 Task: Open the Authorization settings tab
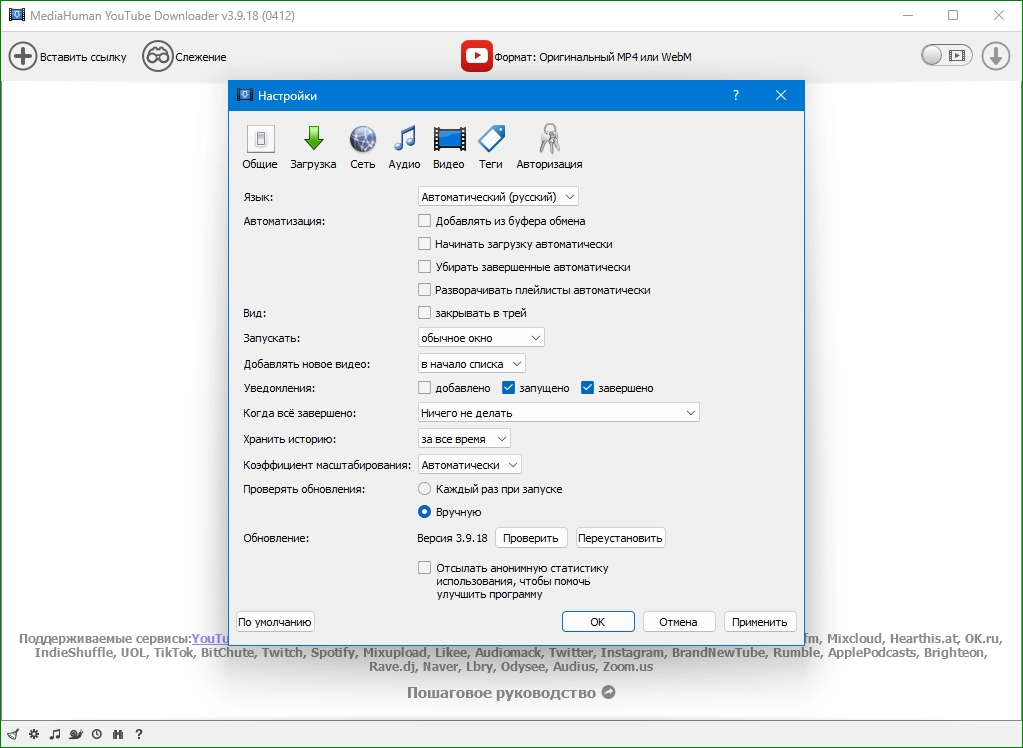click(x=549, y=148)
